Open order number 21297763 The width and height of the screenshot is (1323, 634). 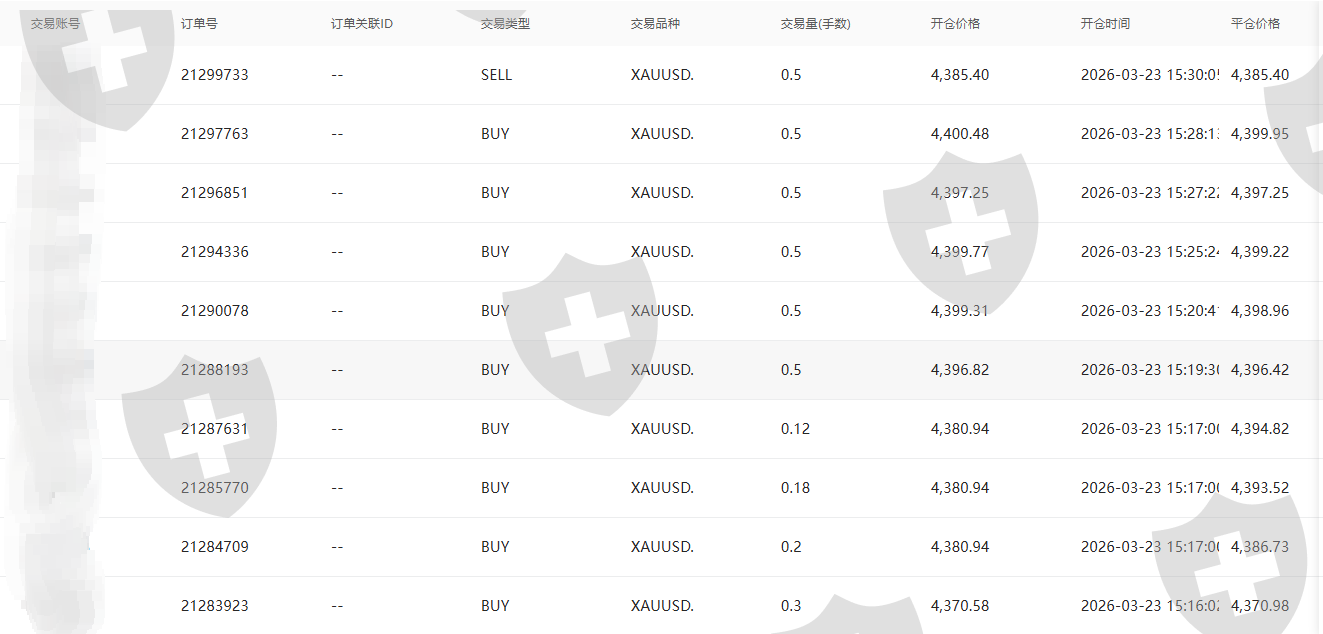pos(214,134)
